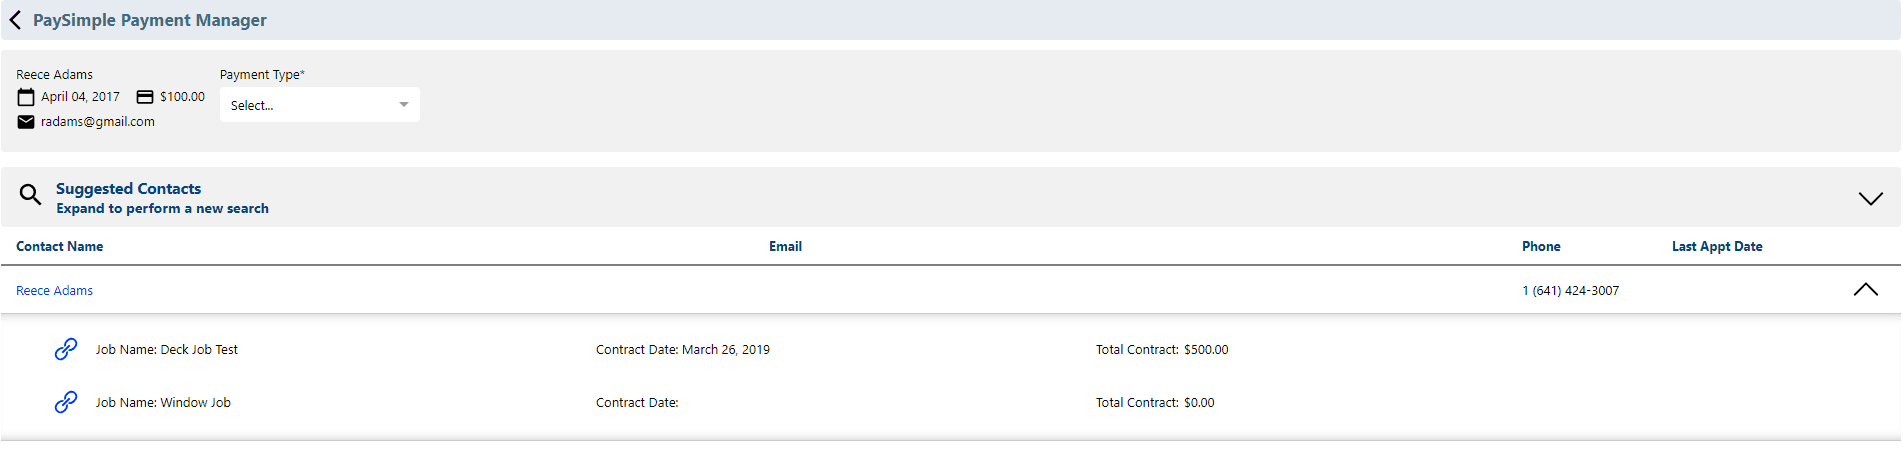
Task: Click the Expand to perform a new search text
Action: (x=162, y=209)
